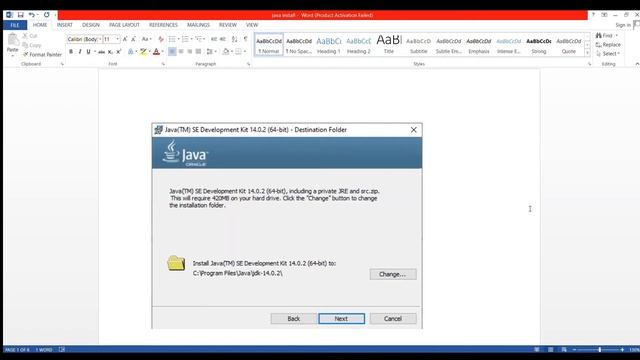Click the Save icon in Word's quick access toolbar

[x=20, y=15]
